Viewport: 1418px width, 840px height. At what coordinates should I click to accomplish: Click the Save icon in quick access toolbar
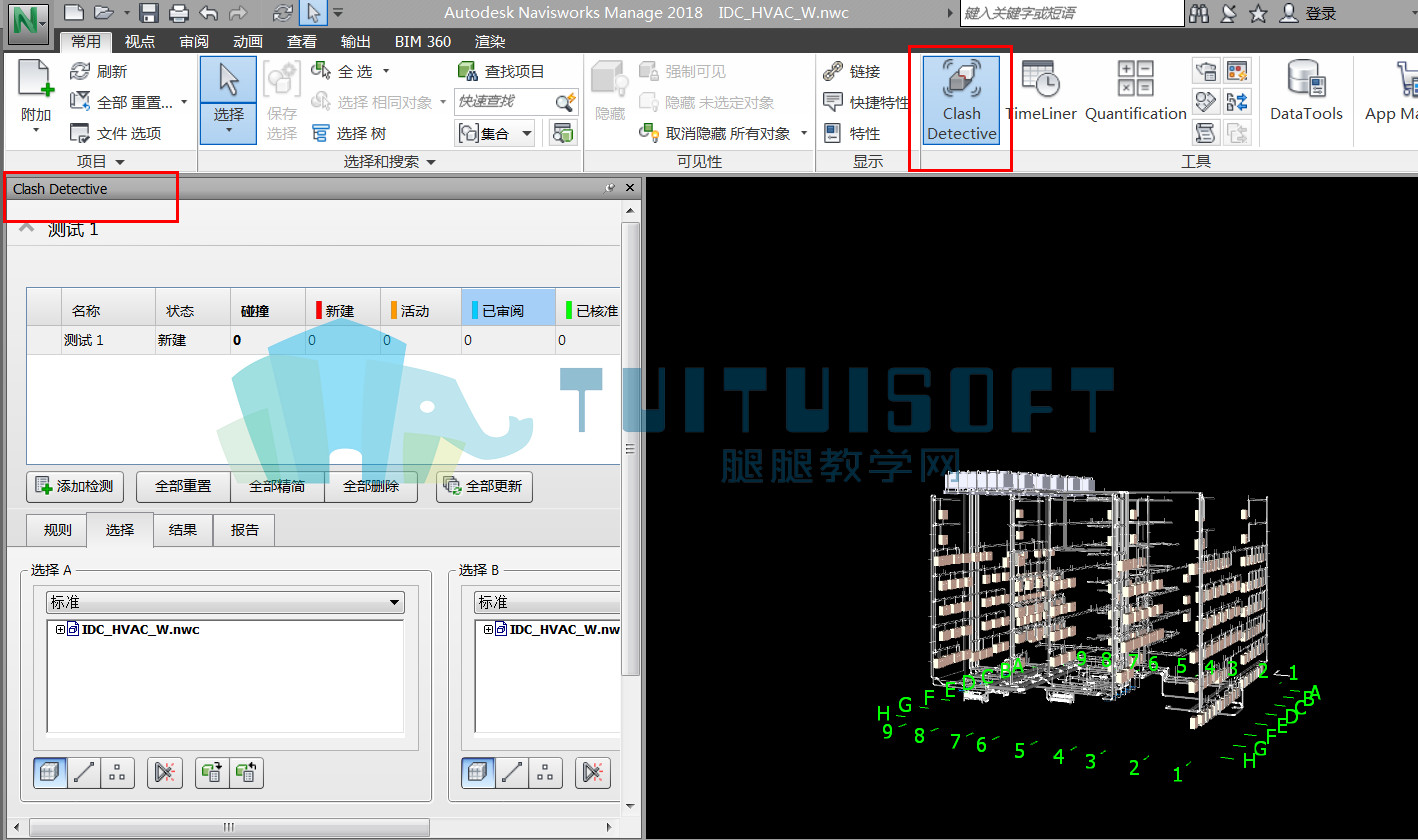pyautogui.click(x=149, y=13)
